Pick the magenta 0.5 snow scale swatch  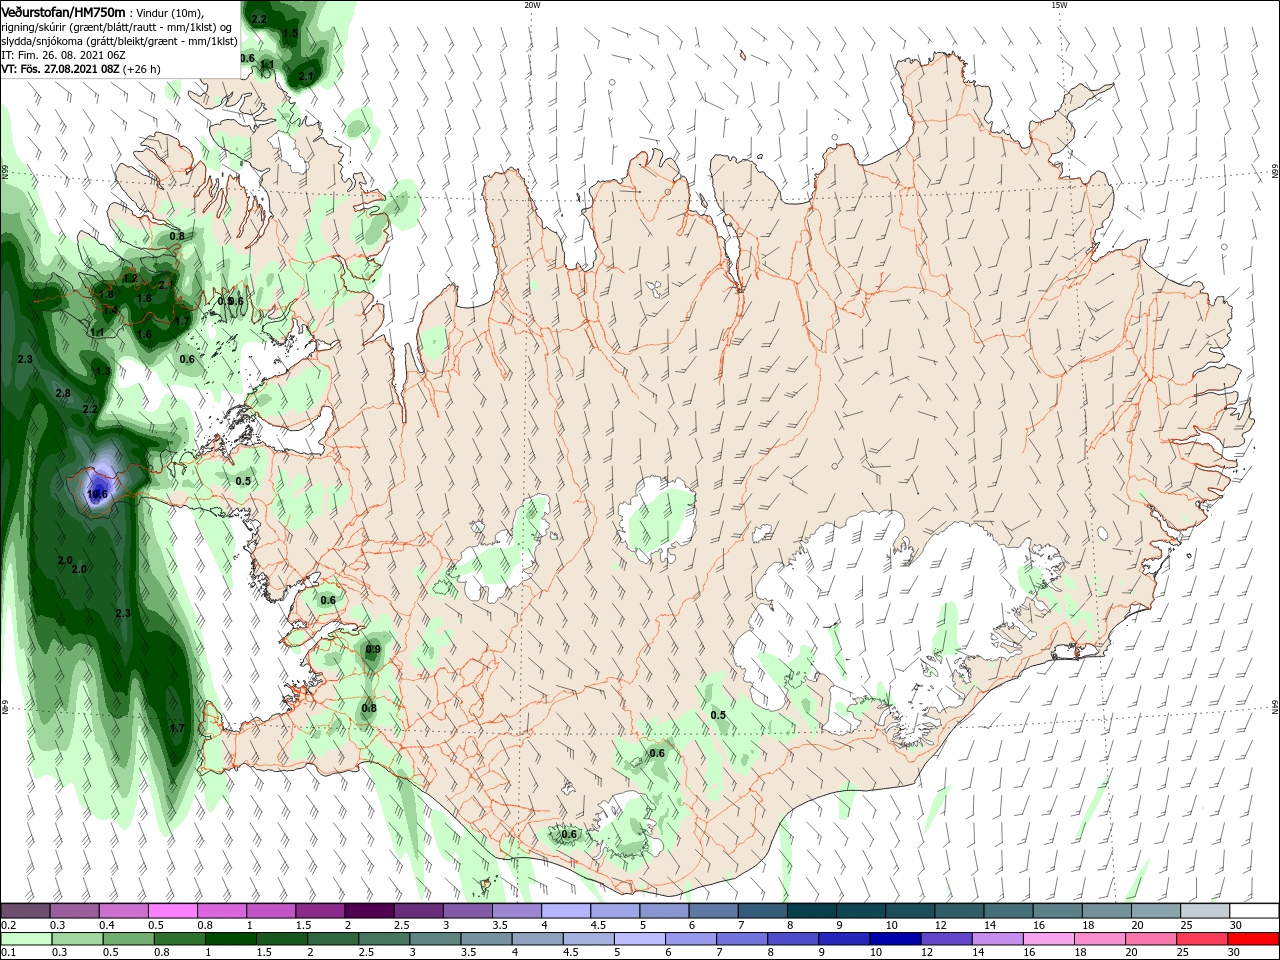(173, 911)
